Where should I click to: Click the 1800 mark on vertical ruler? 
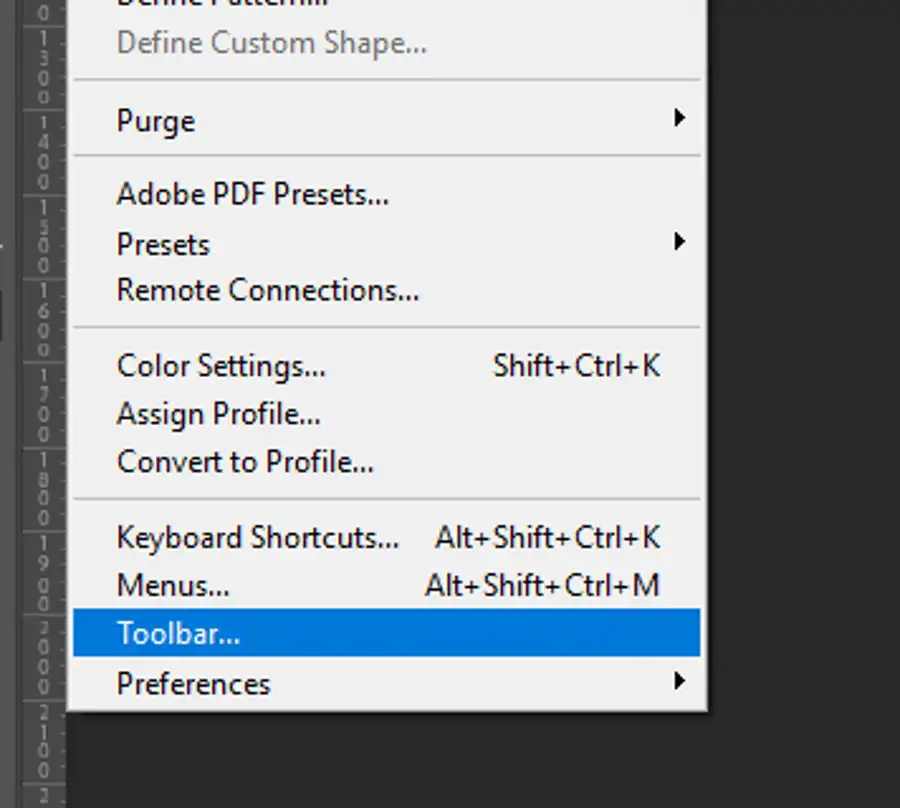click(43, 488)
